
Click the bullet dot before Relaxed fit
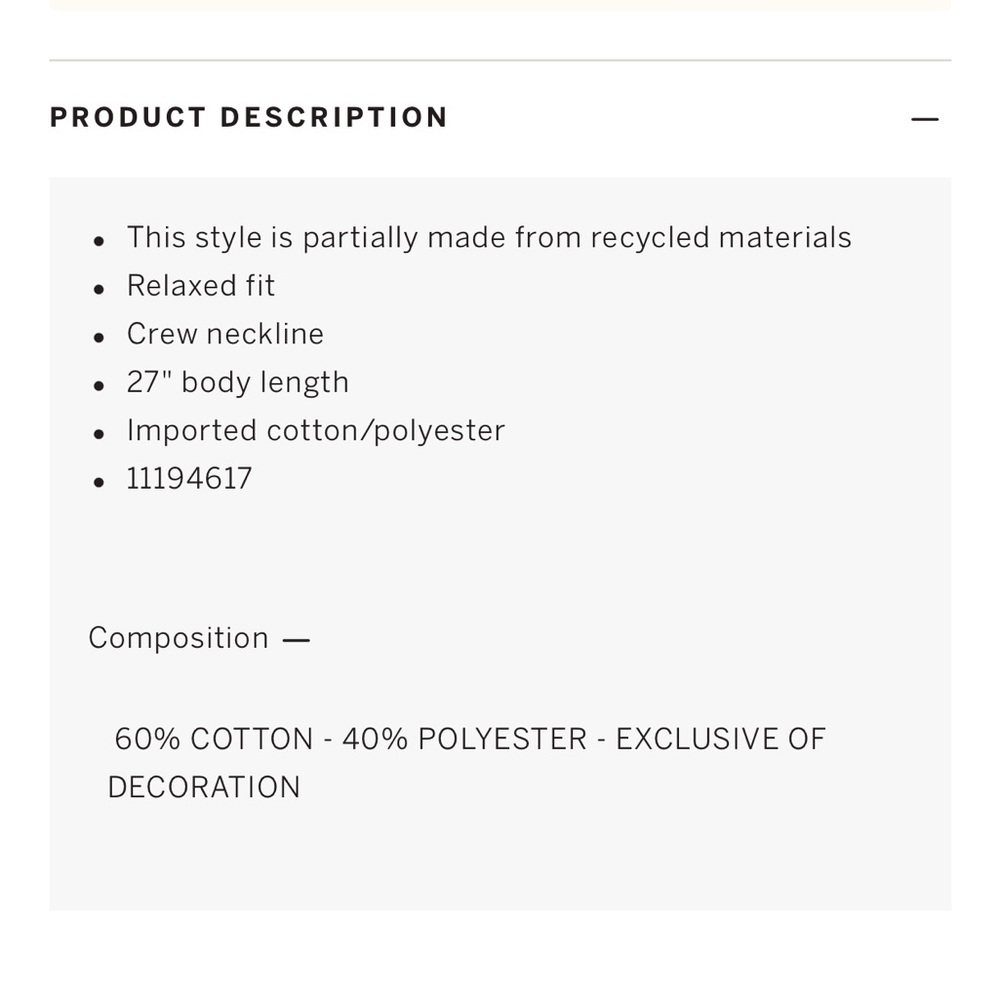tap(98, 290)
